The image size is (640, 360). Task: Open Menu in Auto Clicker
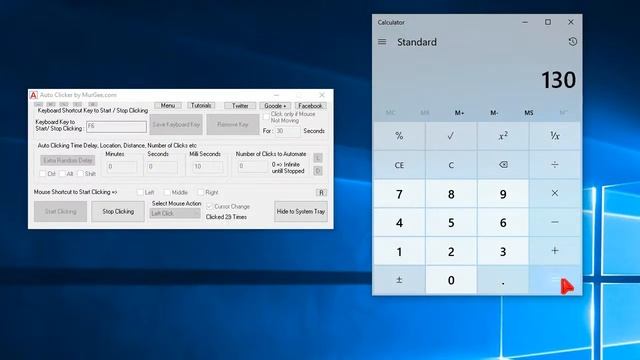(168, 105)
